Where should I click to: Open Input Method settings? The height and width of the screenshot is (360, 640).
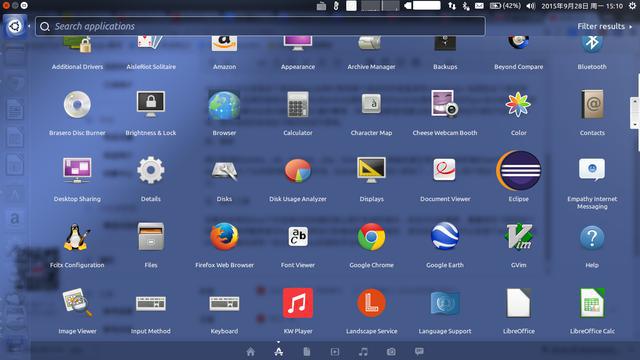(151, 304)
